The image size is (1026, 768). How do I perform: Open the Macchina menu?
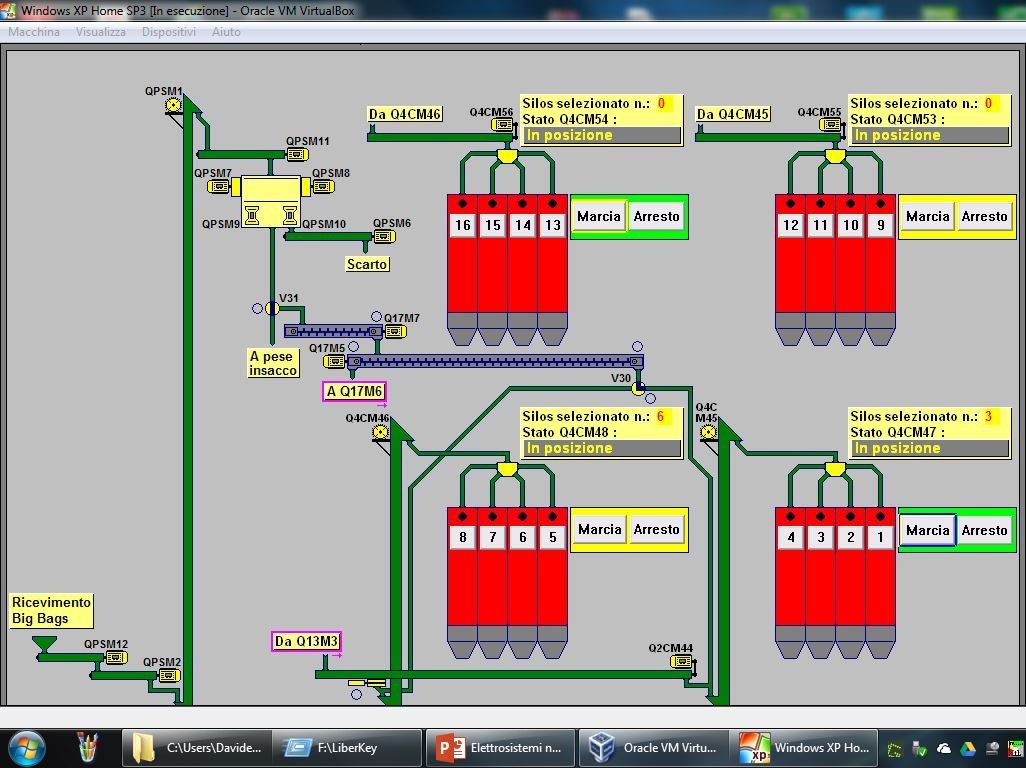[x=34, y=32]
